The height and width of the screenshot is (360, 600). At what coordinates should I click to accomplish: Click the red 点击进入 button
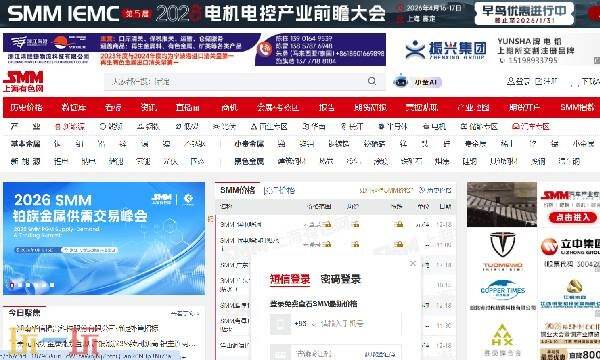click(573, 217)
